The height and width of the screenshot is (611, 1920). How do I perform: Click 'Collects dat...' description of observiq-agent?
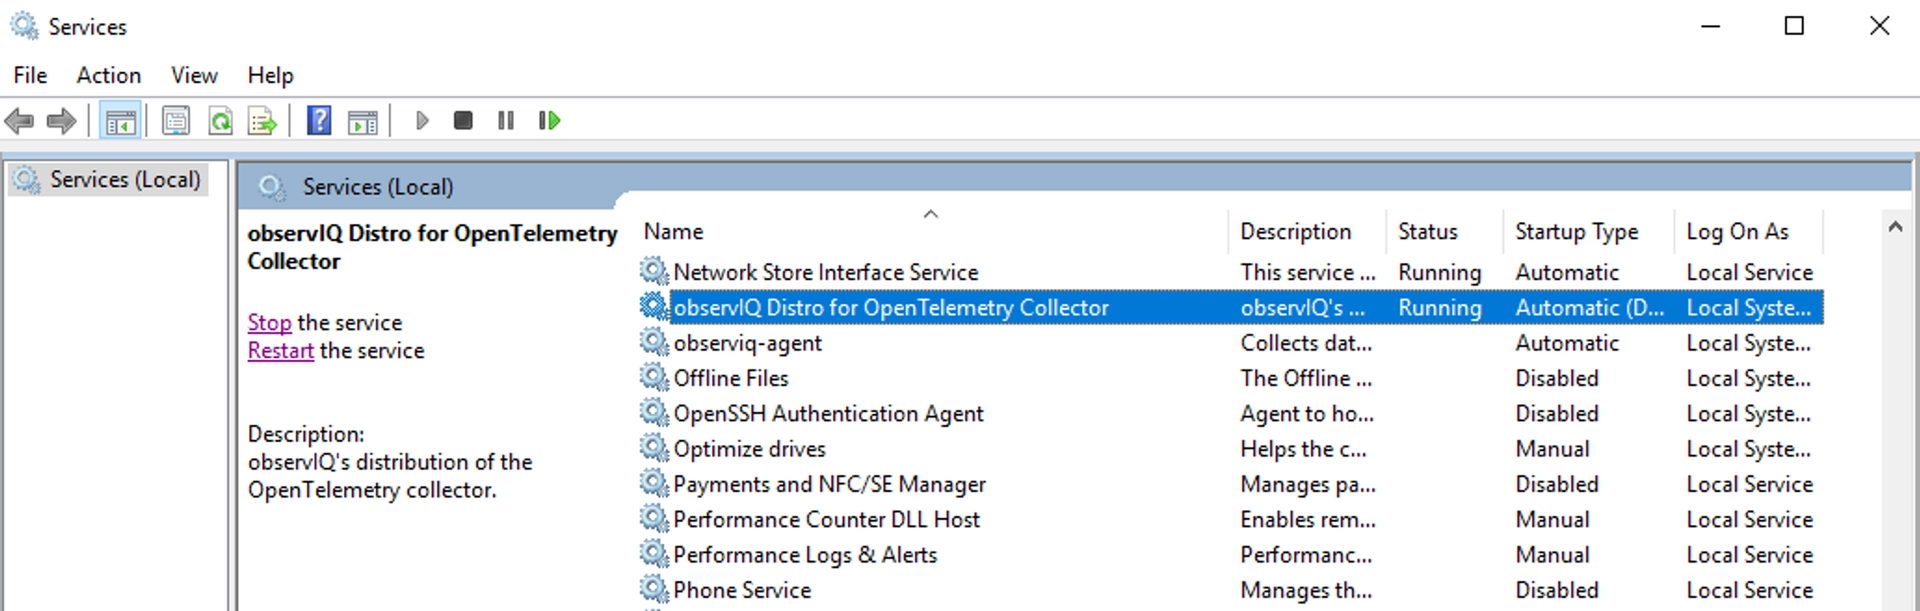1306,343
